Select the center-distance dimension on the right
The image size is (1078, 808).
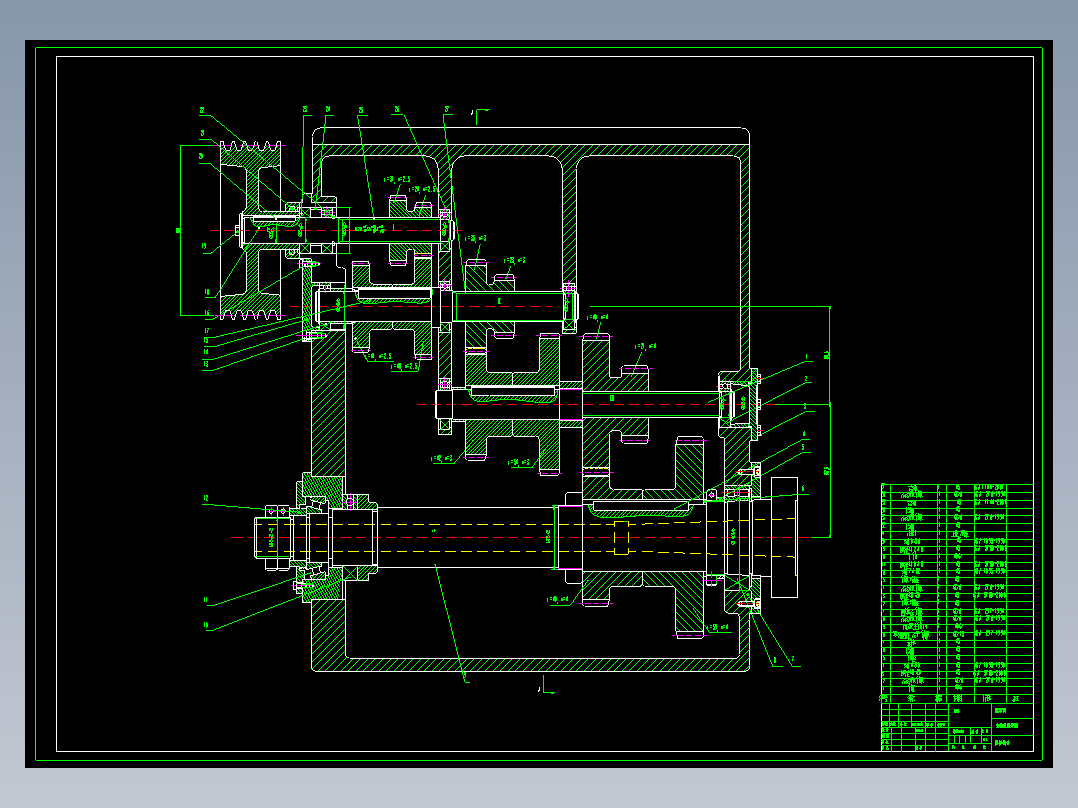[x=830, y=422]
